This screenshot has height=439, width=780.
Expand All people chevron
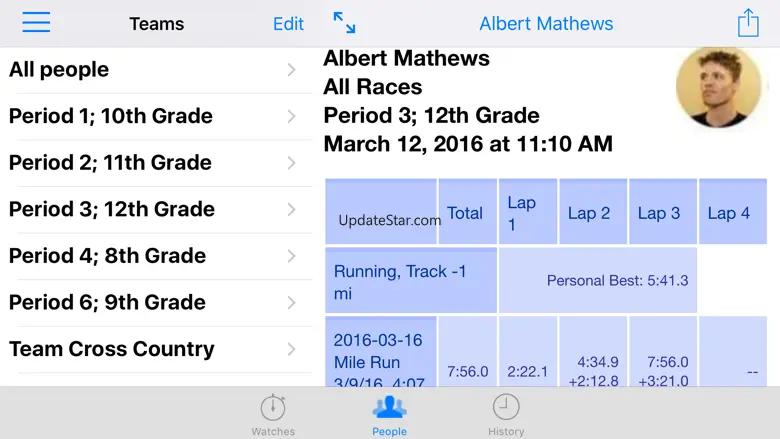(x=292, y=70)
